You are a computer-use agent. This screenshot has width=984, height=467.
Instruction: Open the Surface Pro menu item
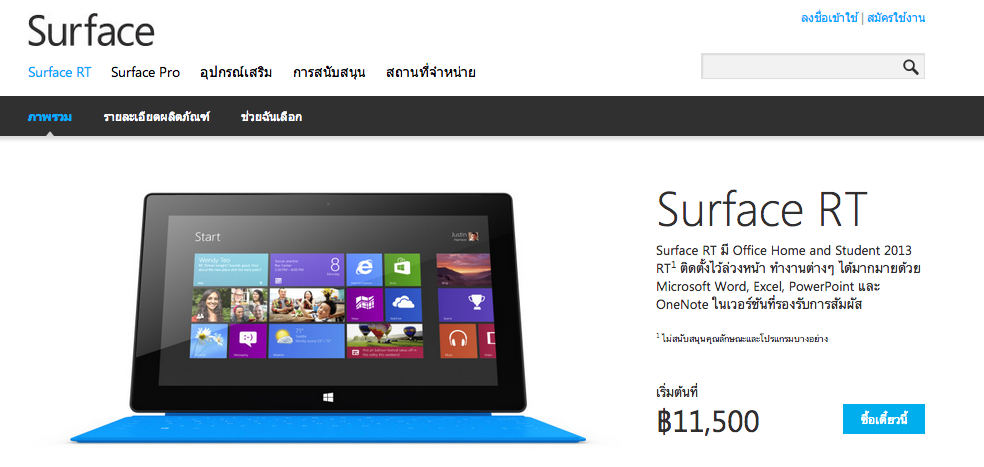tap(146, 72)
